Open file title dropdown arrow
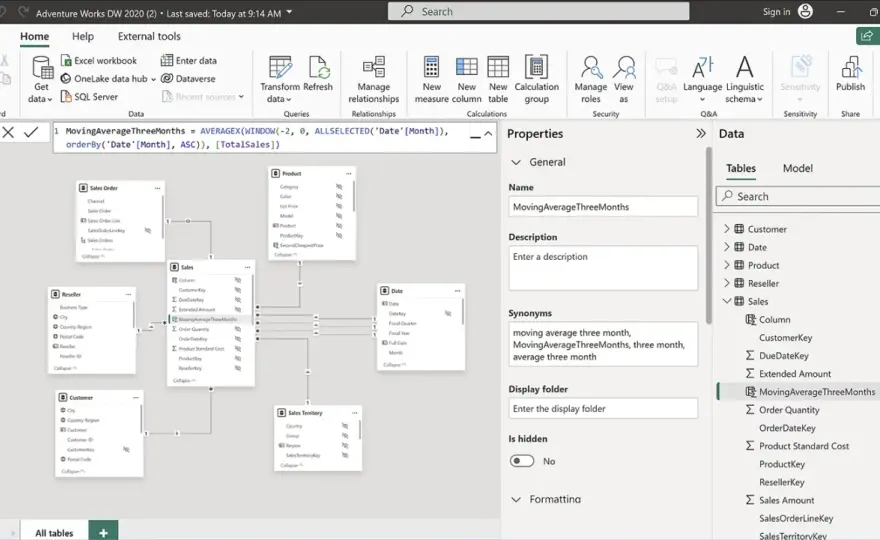880x540 pixels. pos(289,12)
